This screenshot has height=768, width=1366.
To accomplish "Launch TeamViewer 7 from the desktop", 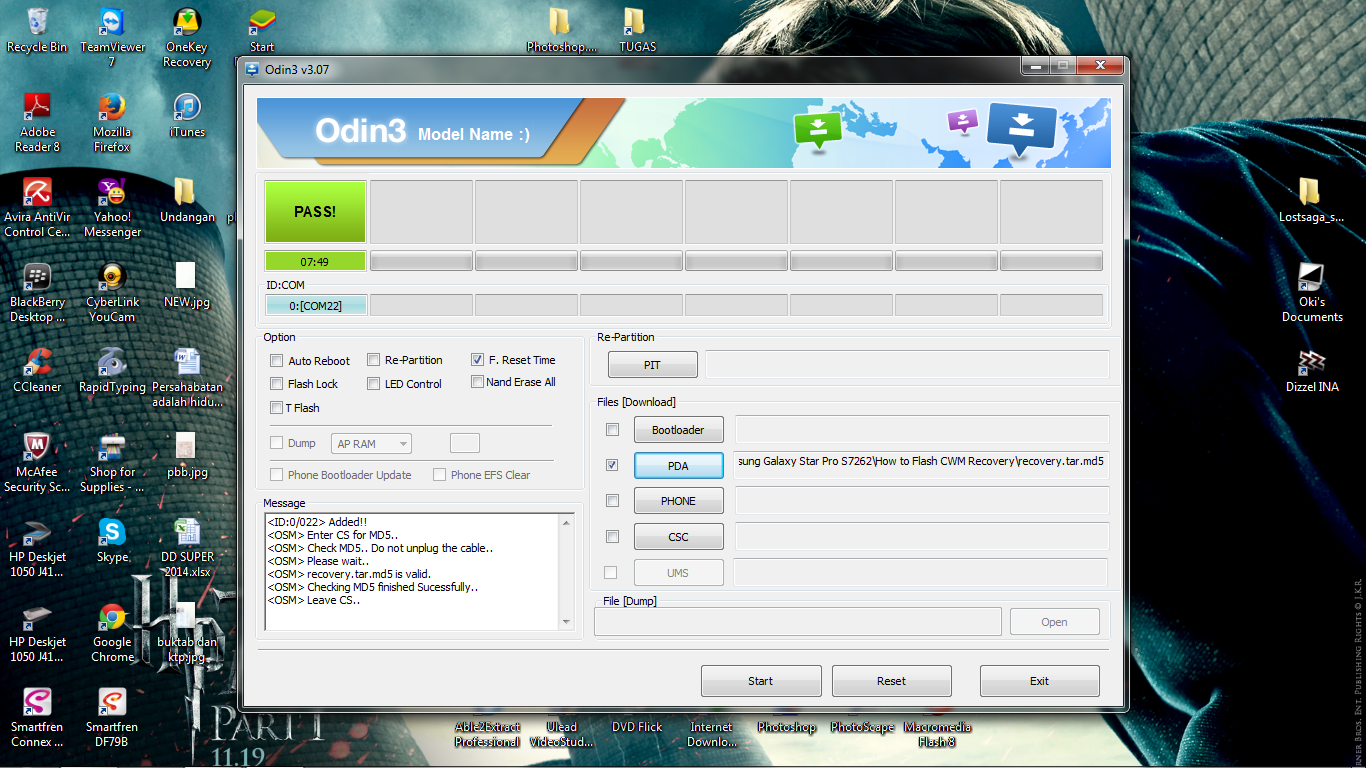I will coord(112,37).
